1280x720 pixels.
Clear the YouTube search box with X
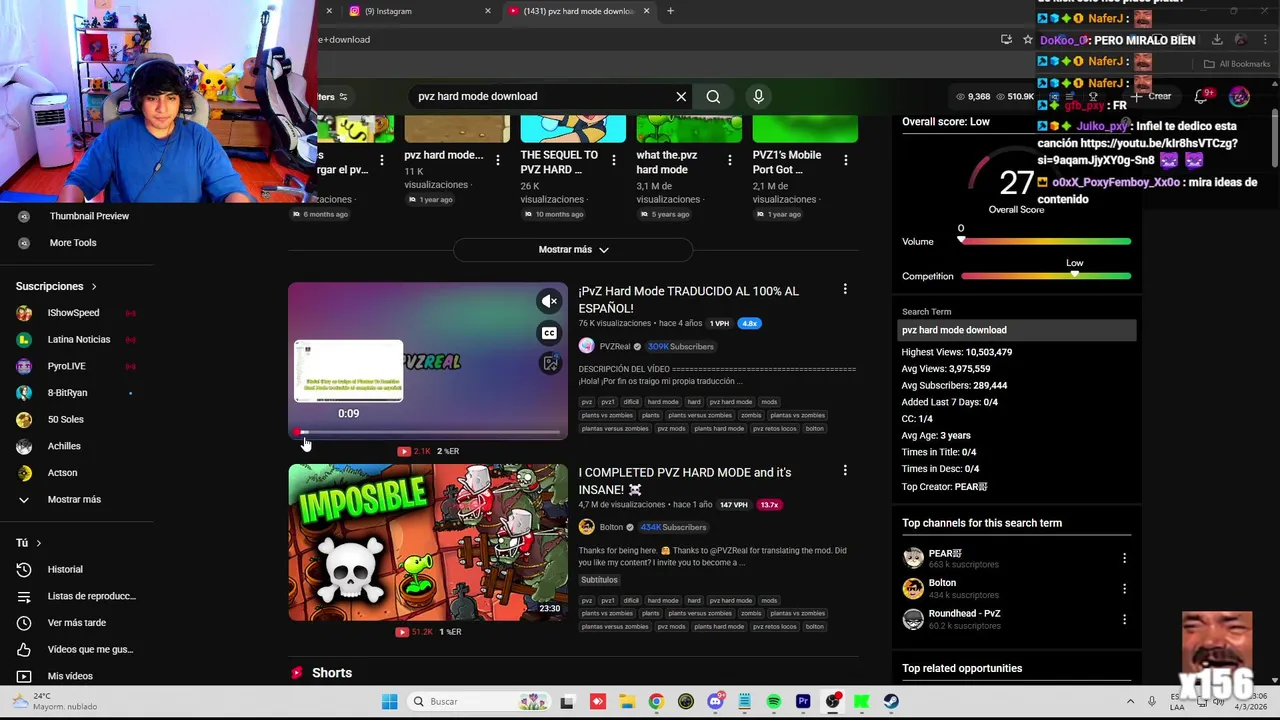coord(681,97)
